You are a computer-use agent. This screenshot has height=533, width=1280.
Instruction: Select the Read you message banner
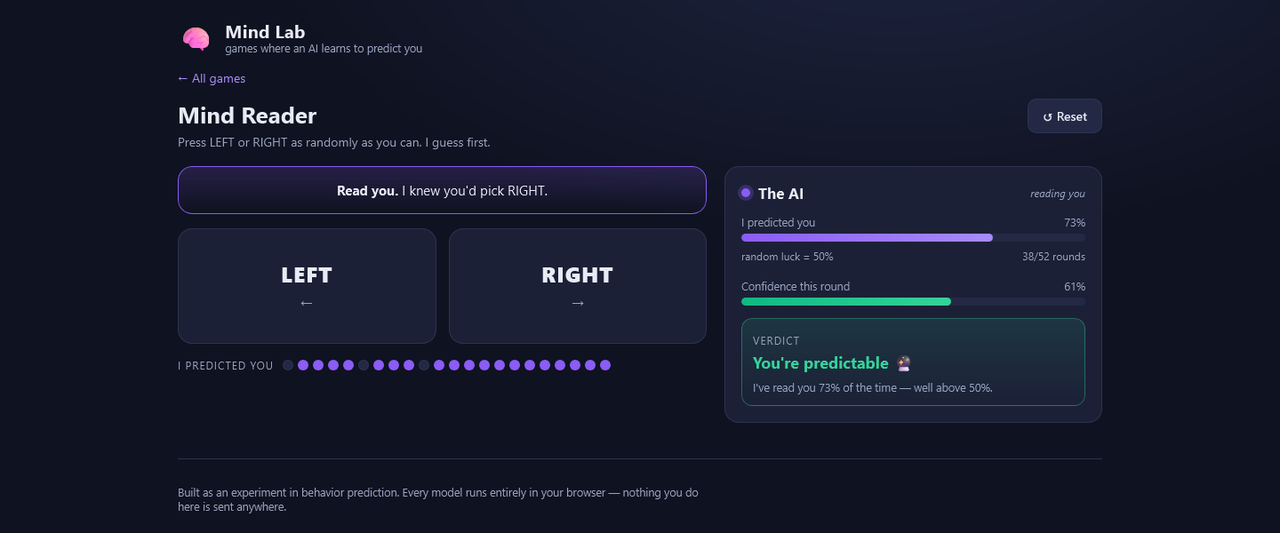coord(442,190)
